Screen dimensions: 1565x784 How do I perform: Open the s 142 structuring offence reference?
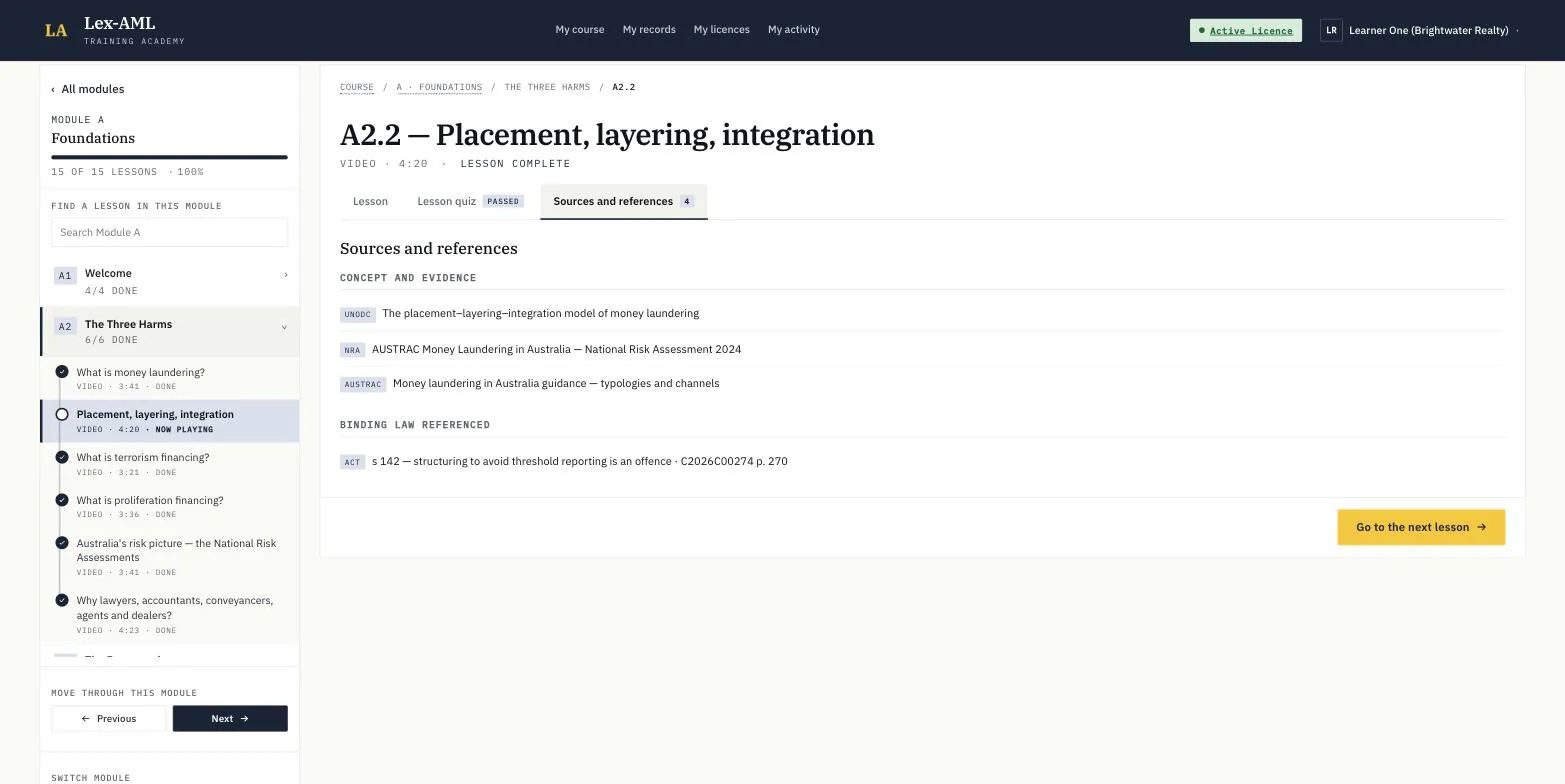[x=579, y=461]
